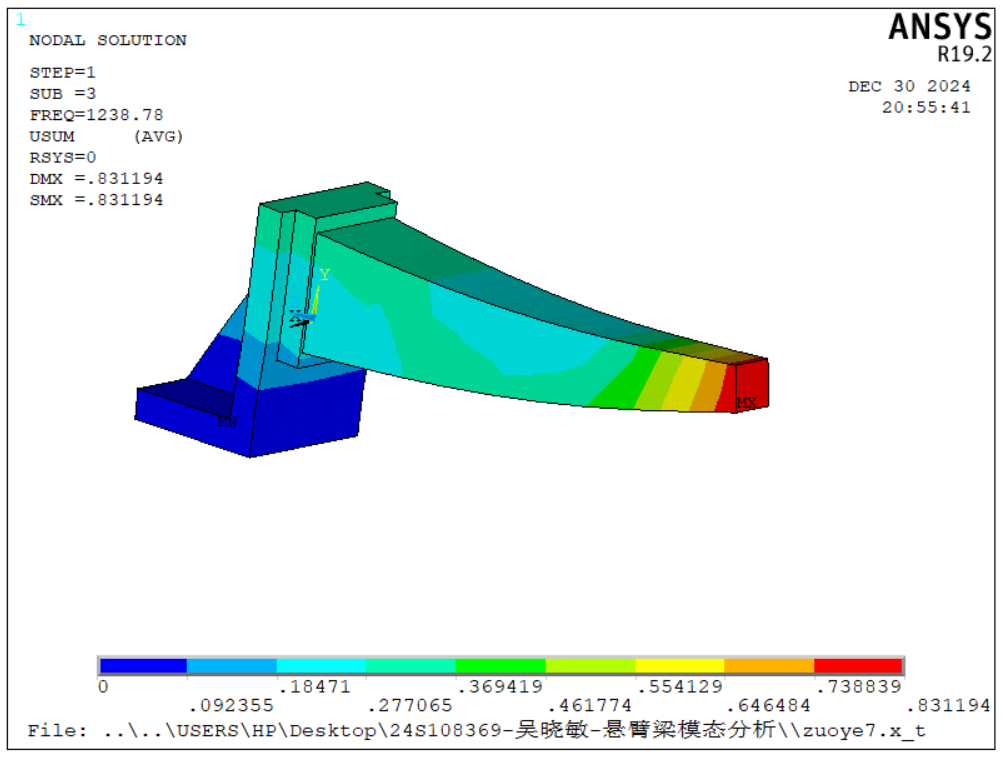Click the 20:55:41 timestamp

pos(926,108)
